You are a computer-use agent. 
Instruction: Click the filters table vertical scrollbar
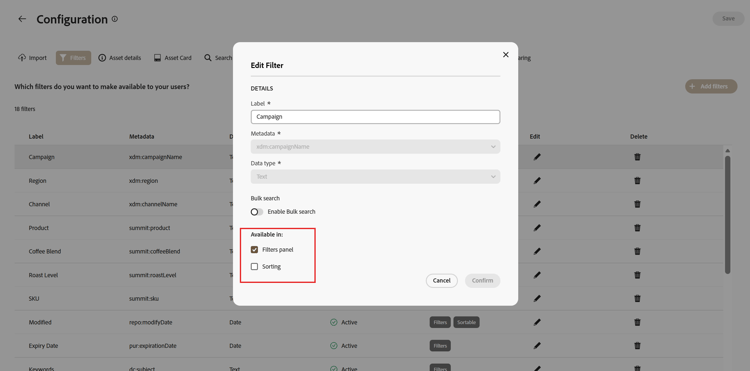[728, 215]
